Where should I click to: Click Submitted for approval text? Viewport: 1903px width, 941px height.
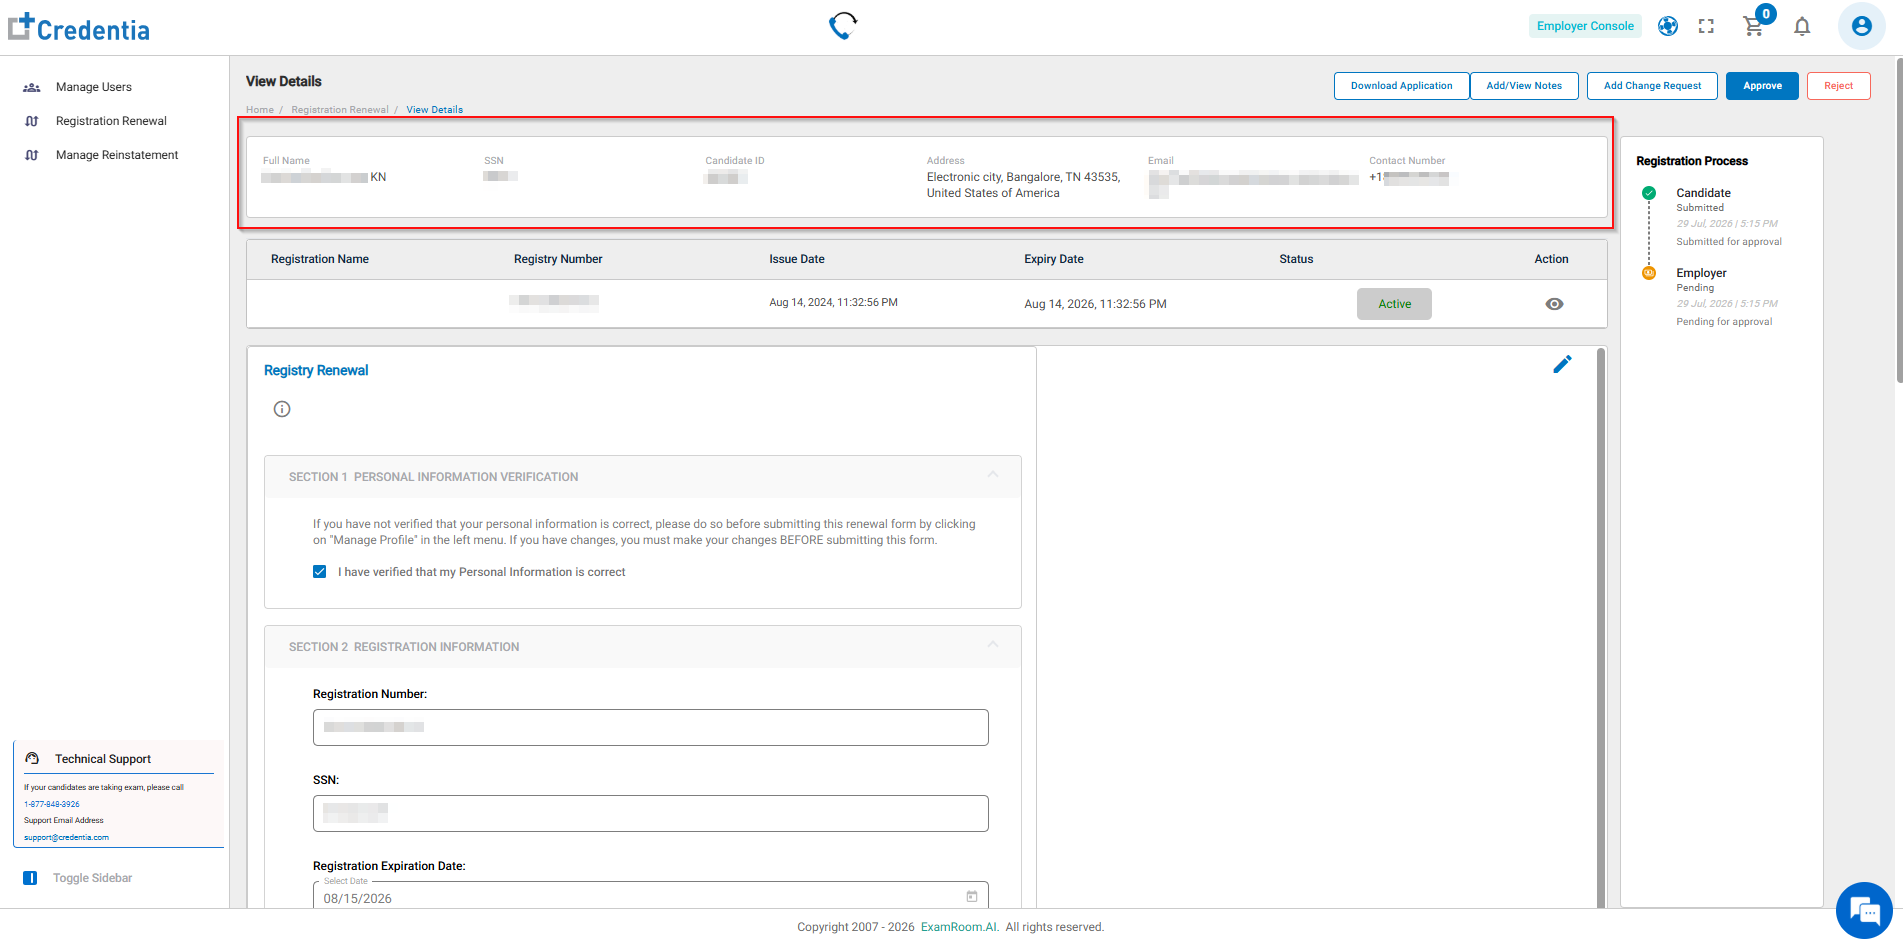[x=1729, y=242]
